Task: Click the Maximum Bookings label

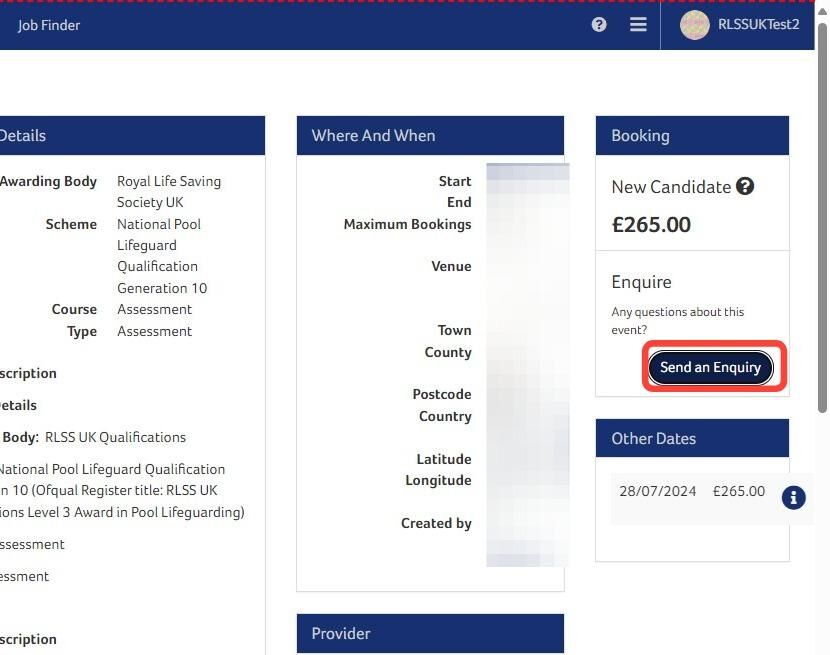Action: [x=407, y=224]
